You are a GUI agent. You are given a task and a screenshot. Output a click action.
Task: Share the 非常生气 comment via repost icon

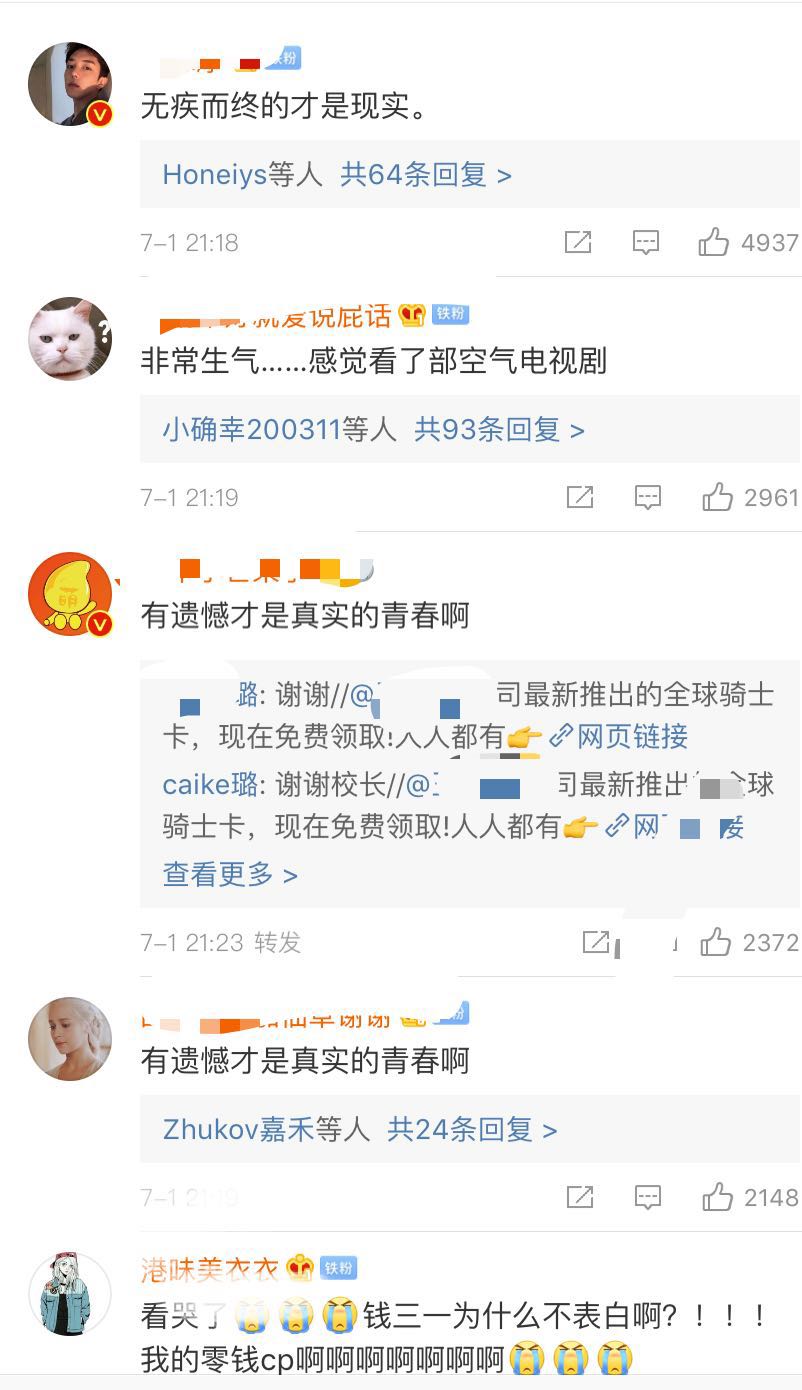580,497
